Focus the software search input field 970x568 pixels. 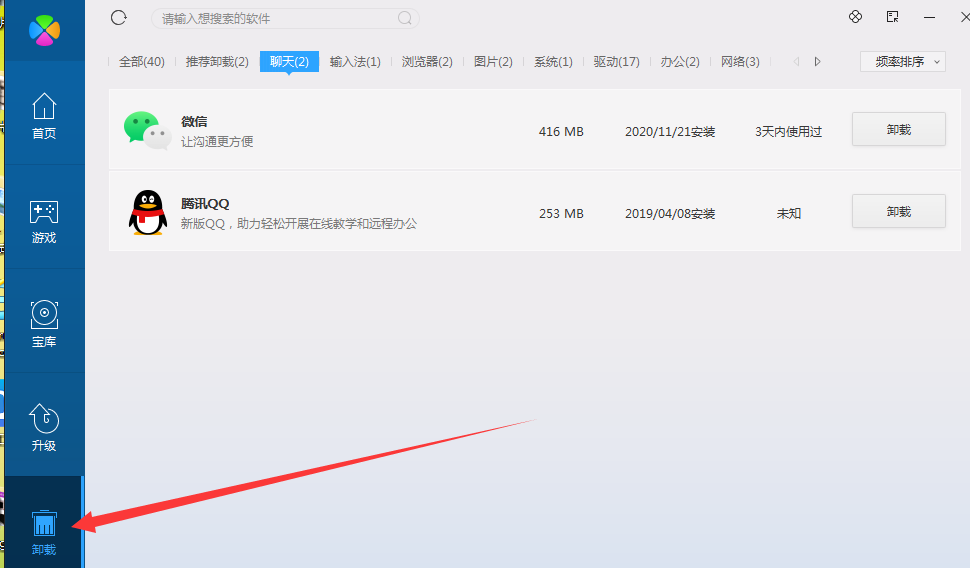click(285, 19)
